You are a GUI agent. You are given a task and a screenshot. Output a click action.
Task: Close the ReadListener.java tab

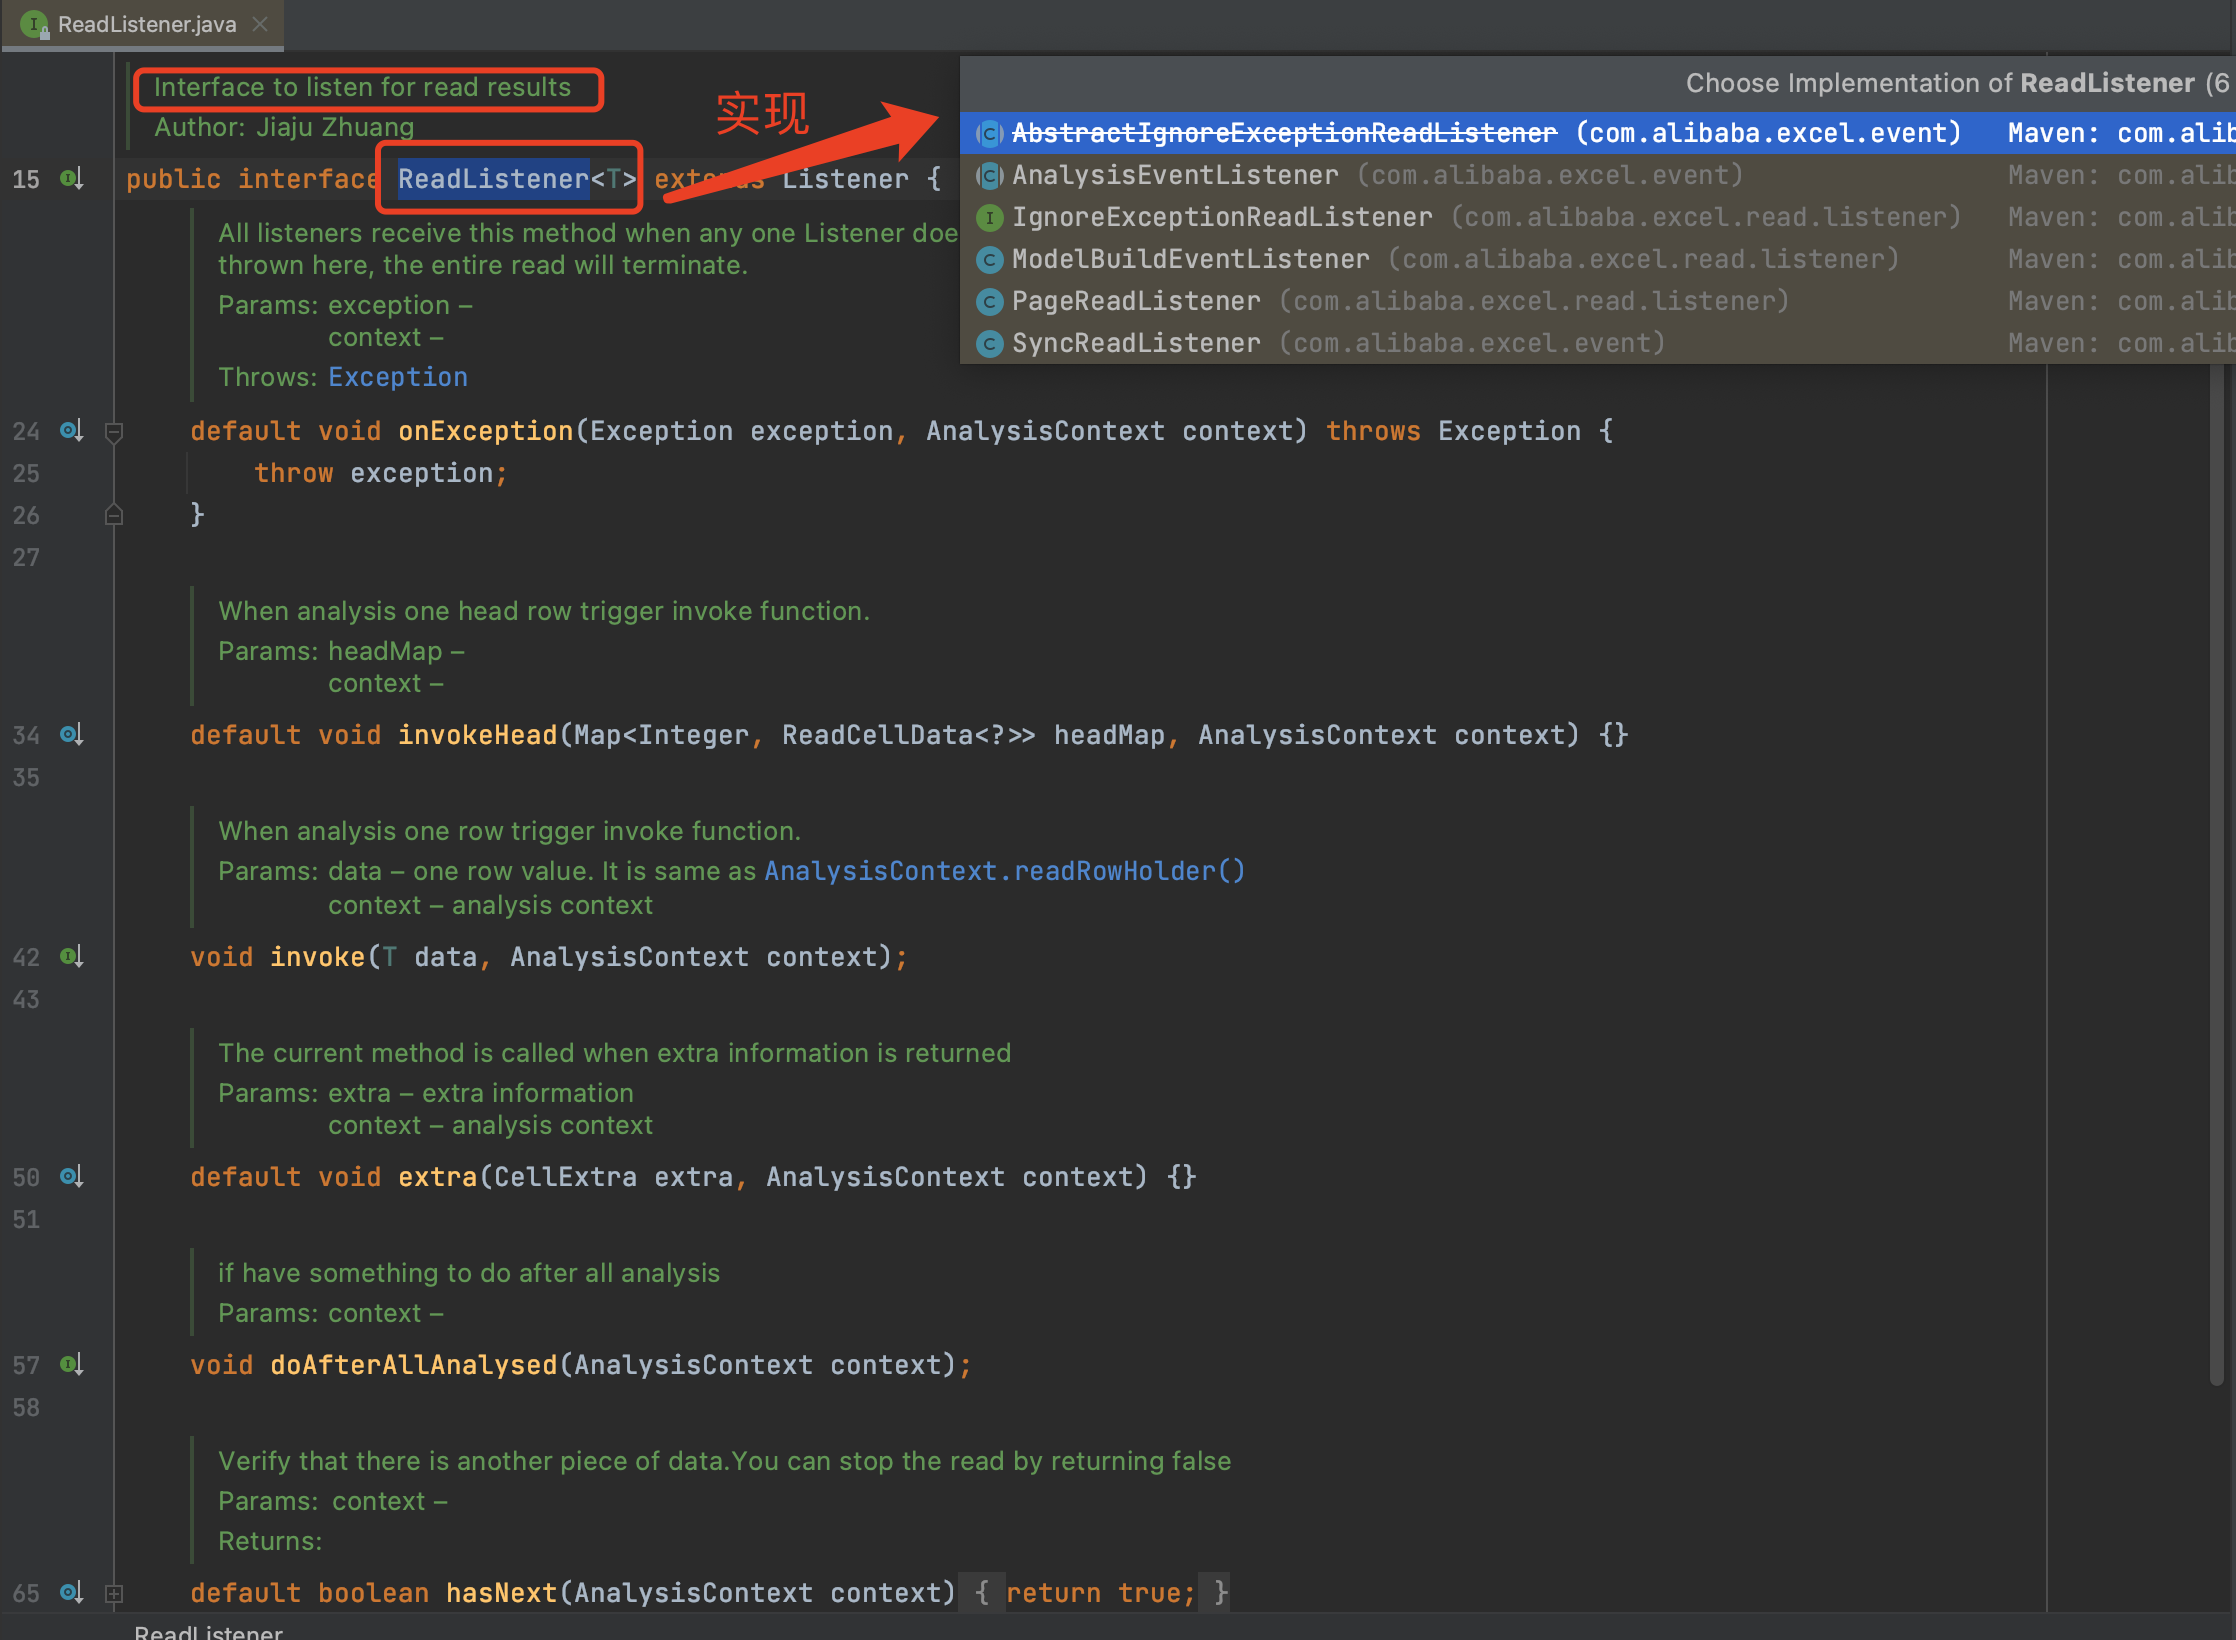point(260,24)
